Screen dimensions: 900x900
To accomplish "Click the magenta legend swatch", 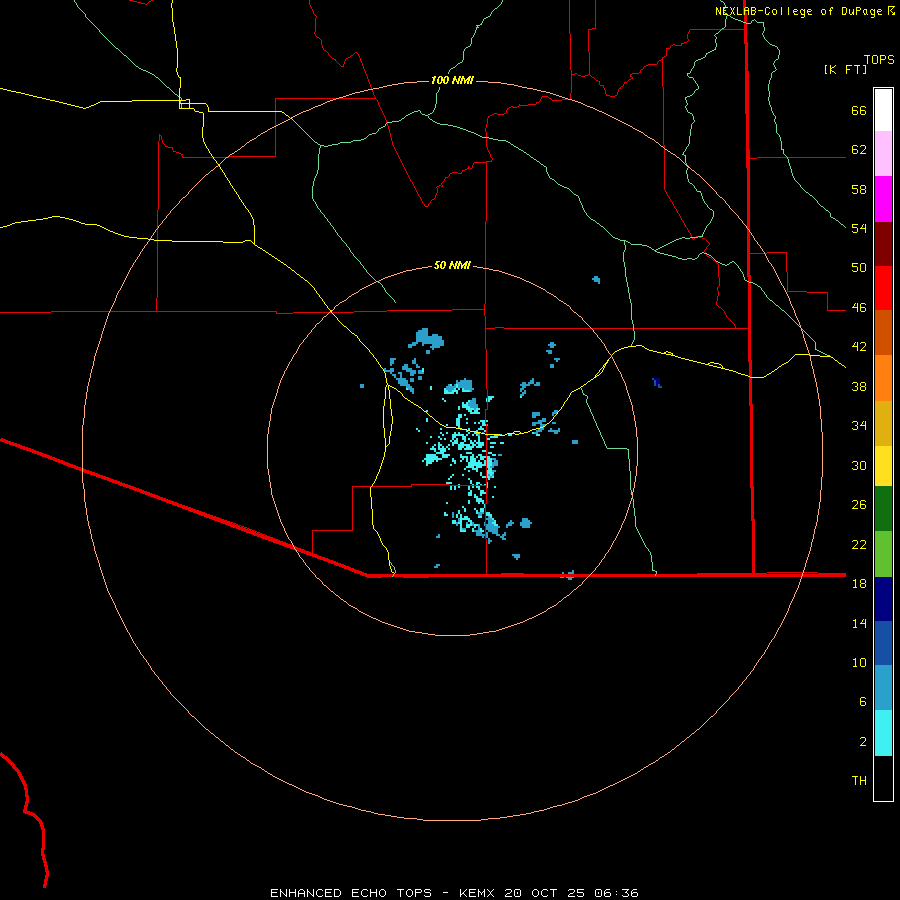I will (883, 199).
